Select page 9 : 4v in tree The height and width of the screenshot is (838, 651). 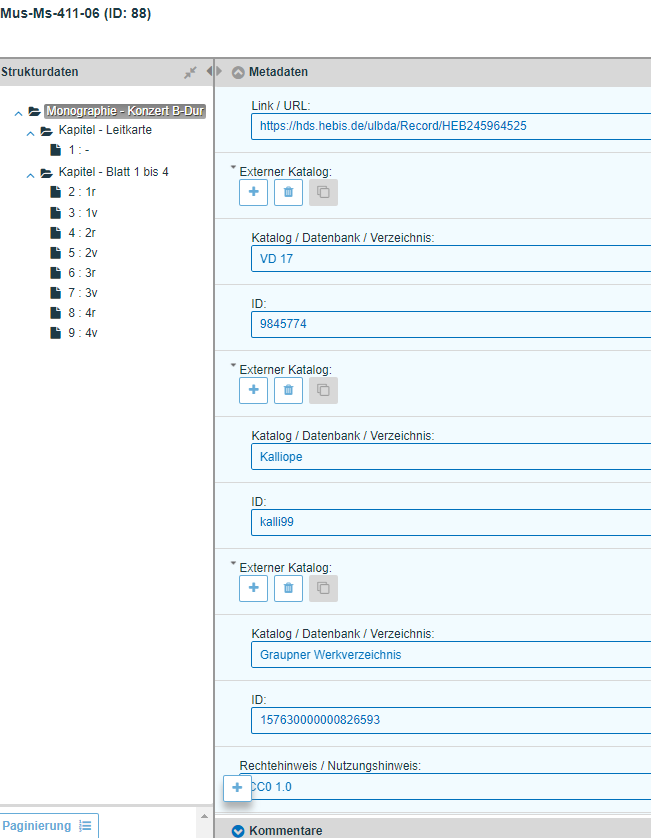click(82, 333)
